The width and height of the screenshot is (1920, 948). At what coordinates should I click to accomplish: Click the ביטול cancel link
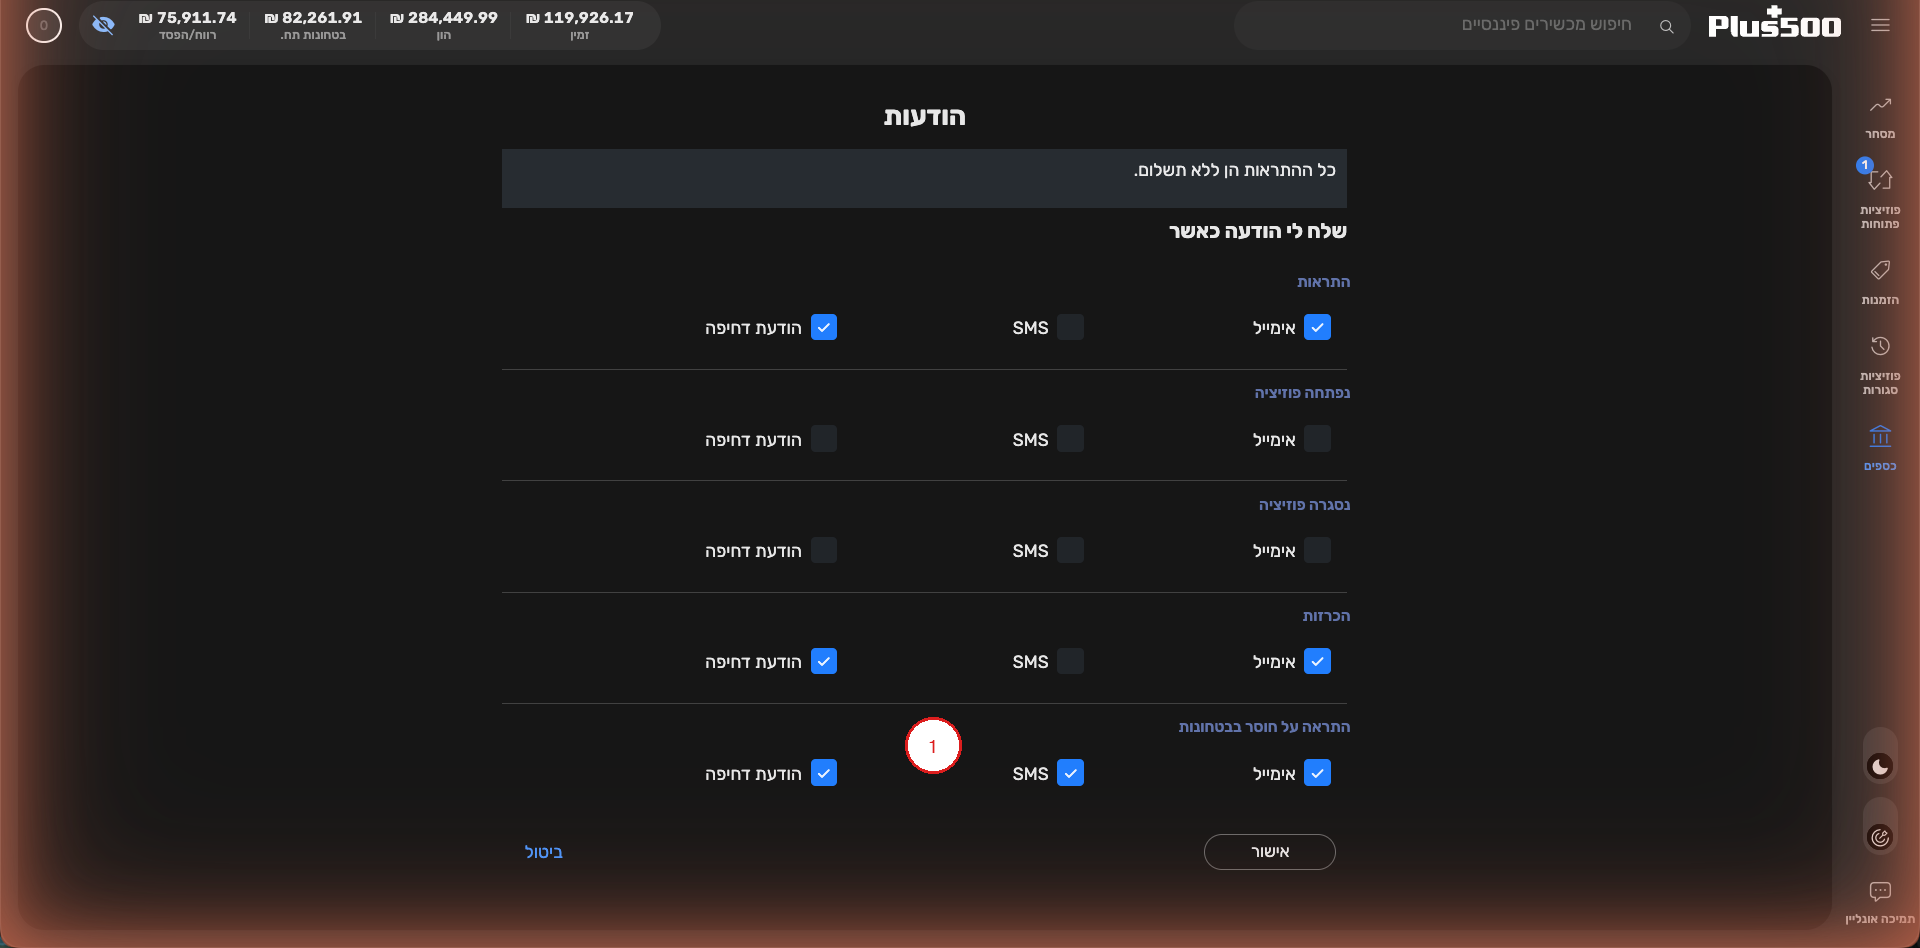543,852
